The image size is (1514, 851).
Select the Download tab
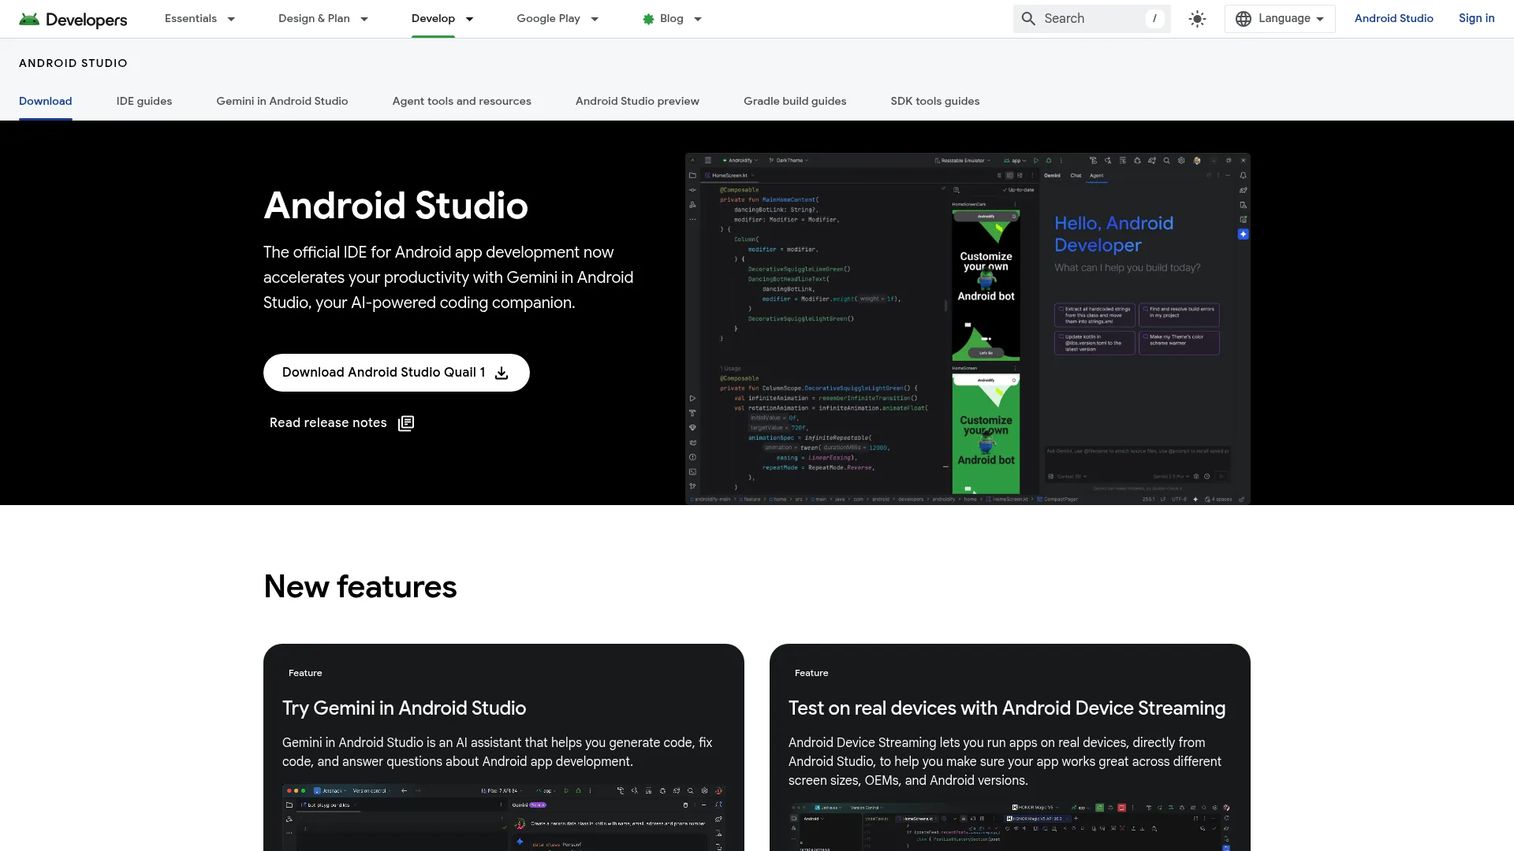click(x=45, y=101)
